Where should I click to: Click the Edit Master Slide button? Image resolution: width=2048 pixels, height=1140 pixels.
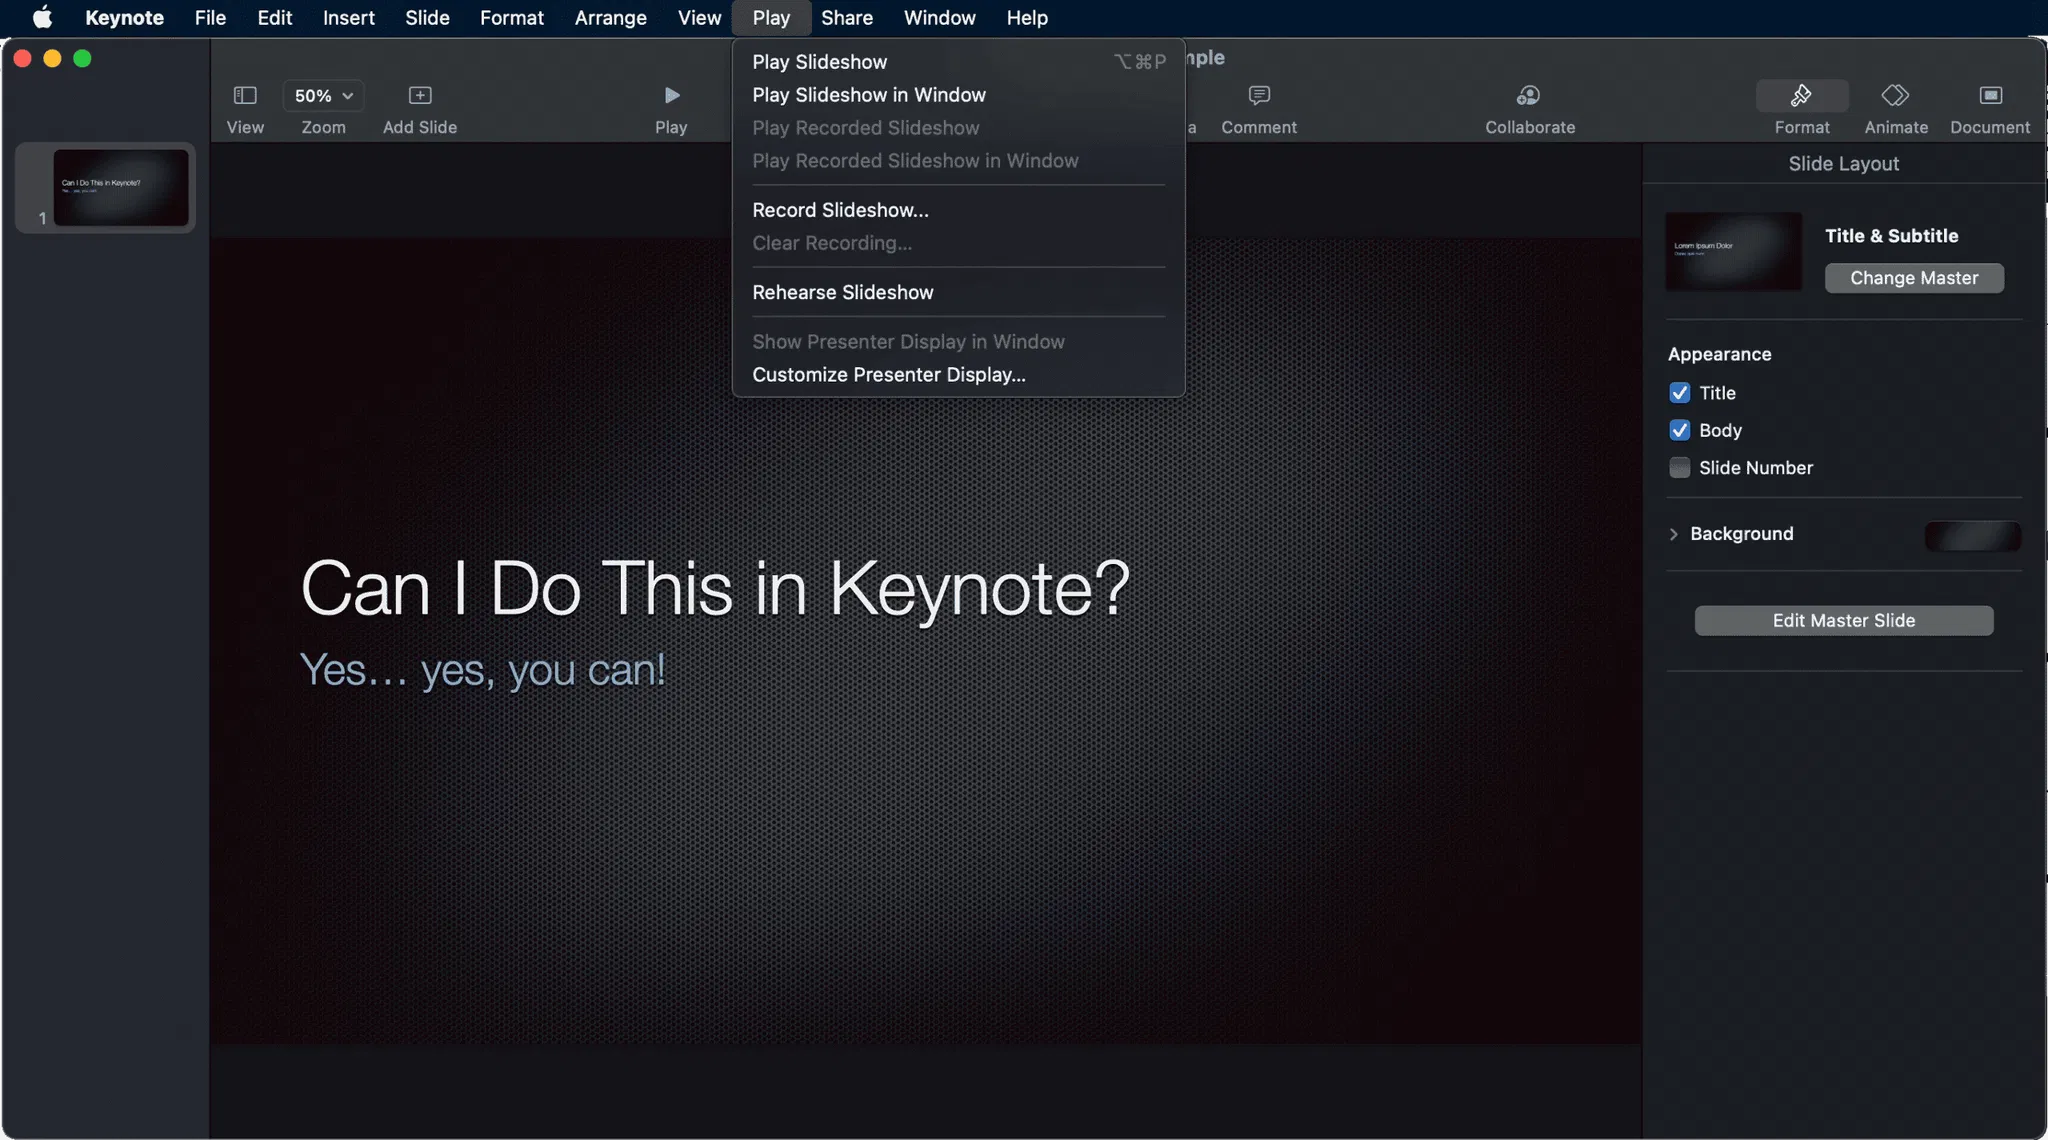click(x=1843, y=620)
